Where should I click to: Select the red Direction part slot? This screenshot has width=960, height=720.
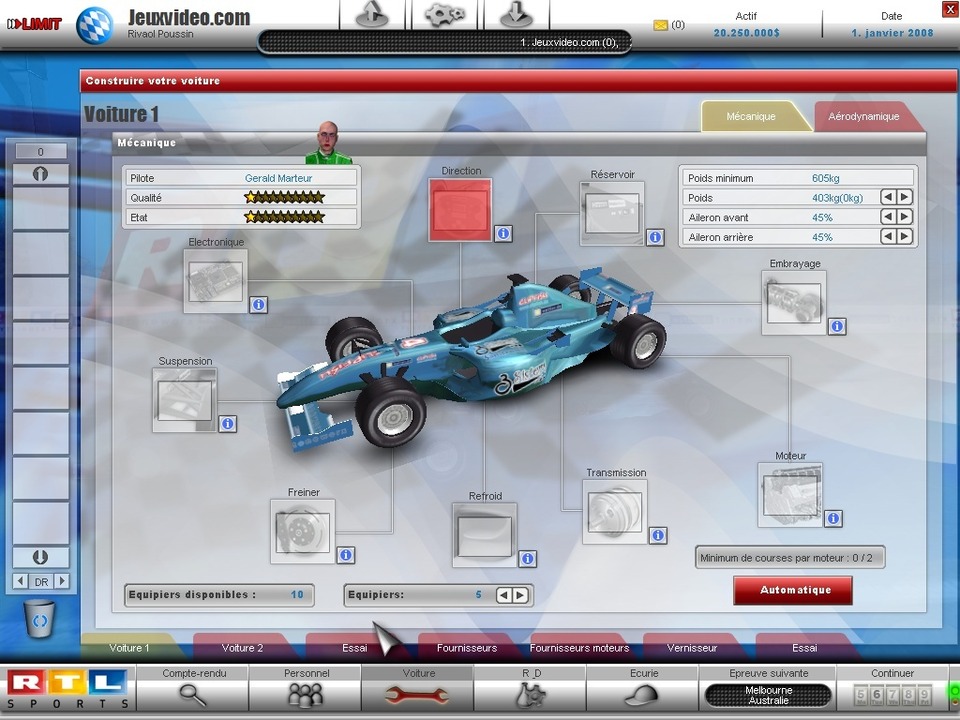click(459, 210)
